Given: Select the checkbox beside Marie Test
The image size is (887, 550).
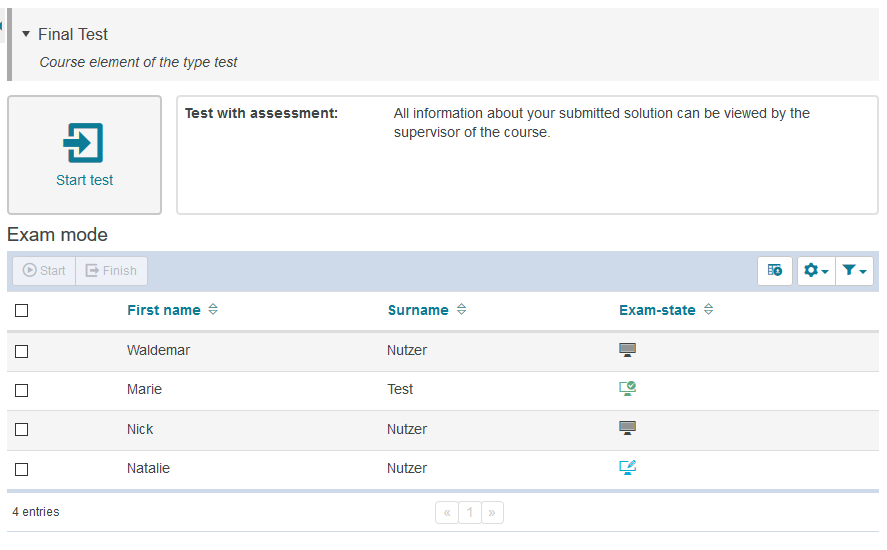Looking at the screenshot, I should [x=22, y=390].
